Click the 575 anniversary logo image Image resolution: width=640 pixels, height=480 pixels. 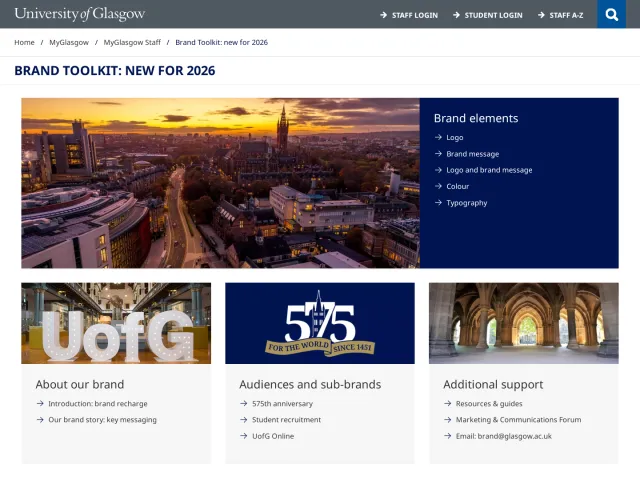coord(320,323)
